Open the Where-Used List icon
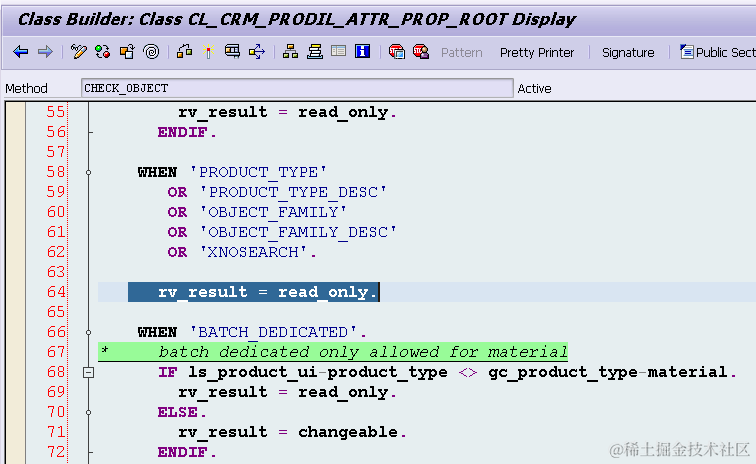Image resolution: width=756 pixels, height=464 pixels. 257,52
